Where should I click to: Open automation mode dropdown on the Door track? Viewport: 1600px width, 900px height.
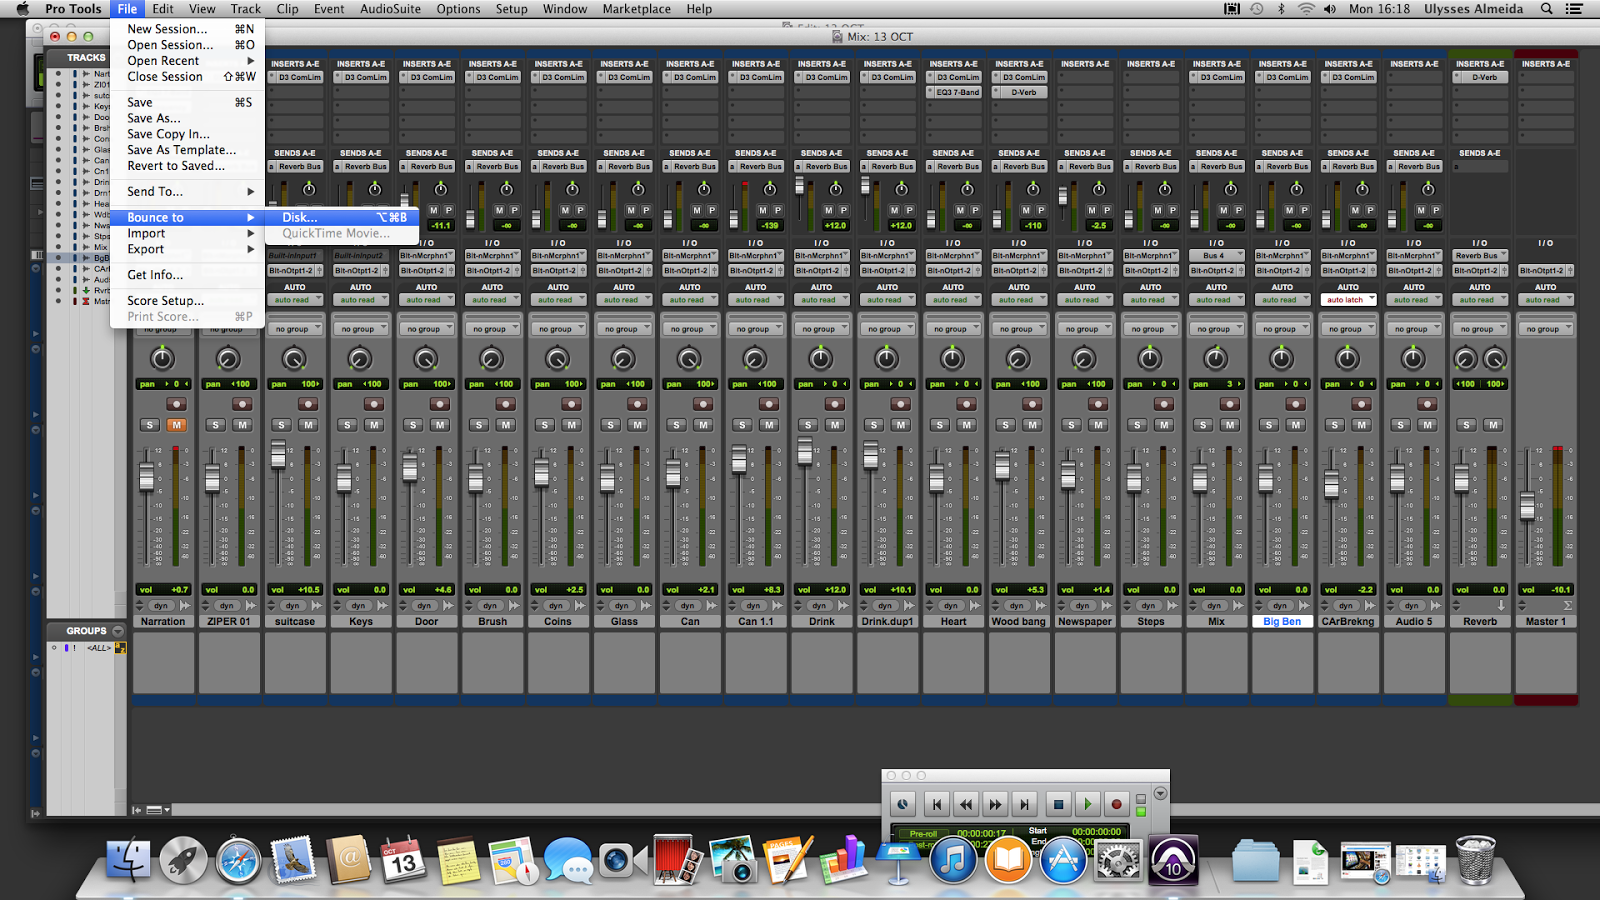pos(426,300)
